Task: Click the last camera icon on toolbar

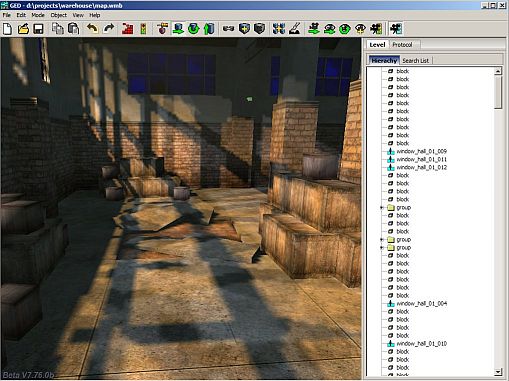Action: point(396,29)
